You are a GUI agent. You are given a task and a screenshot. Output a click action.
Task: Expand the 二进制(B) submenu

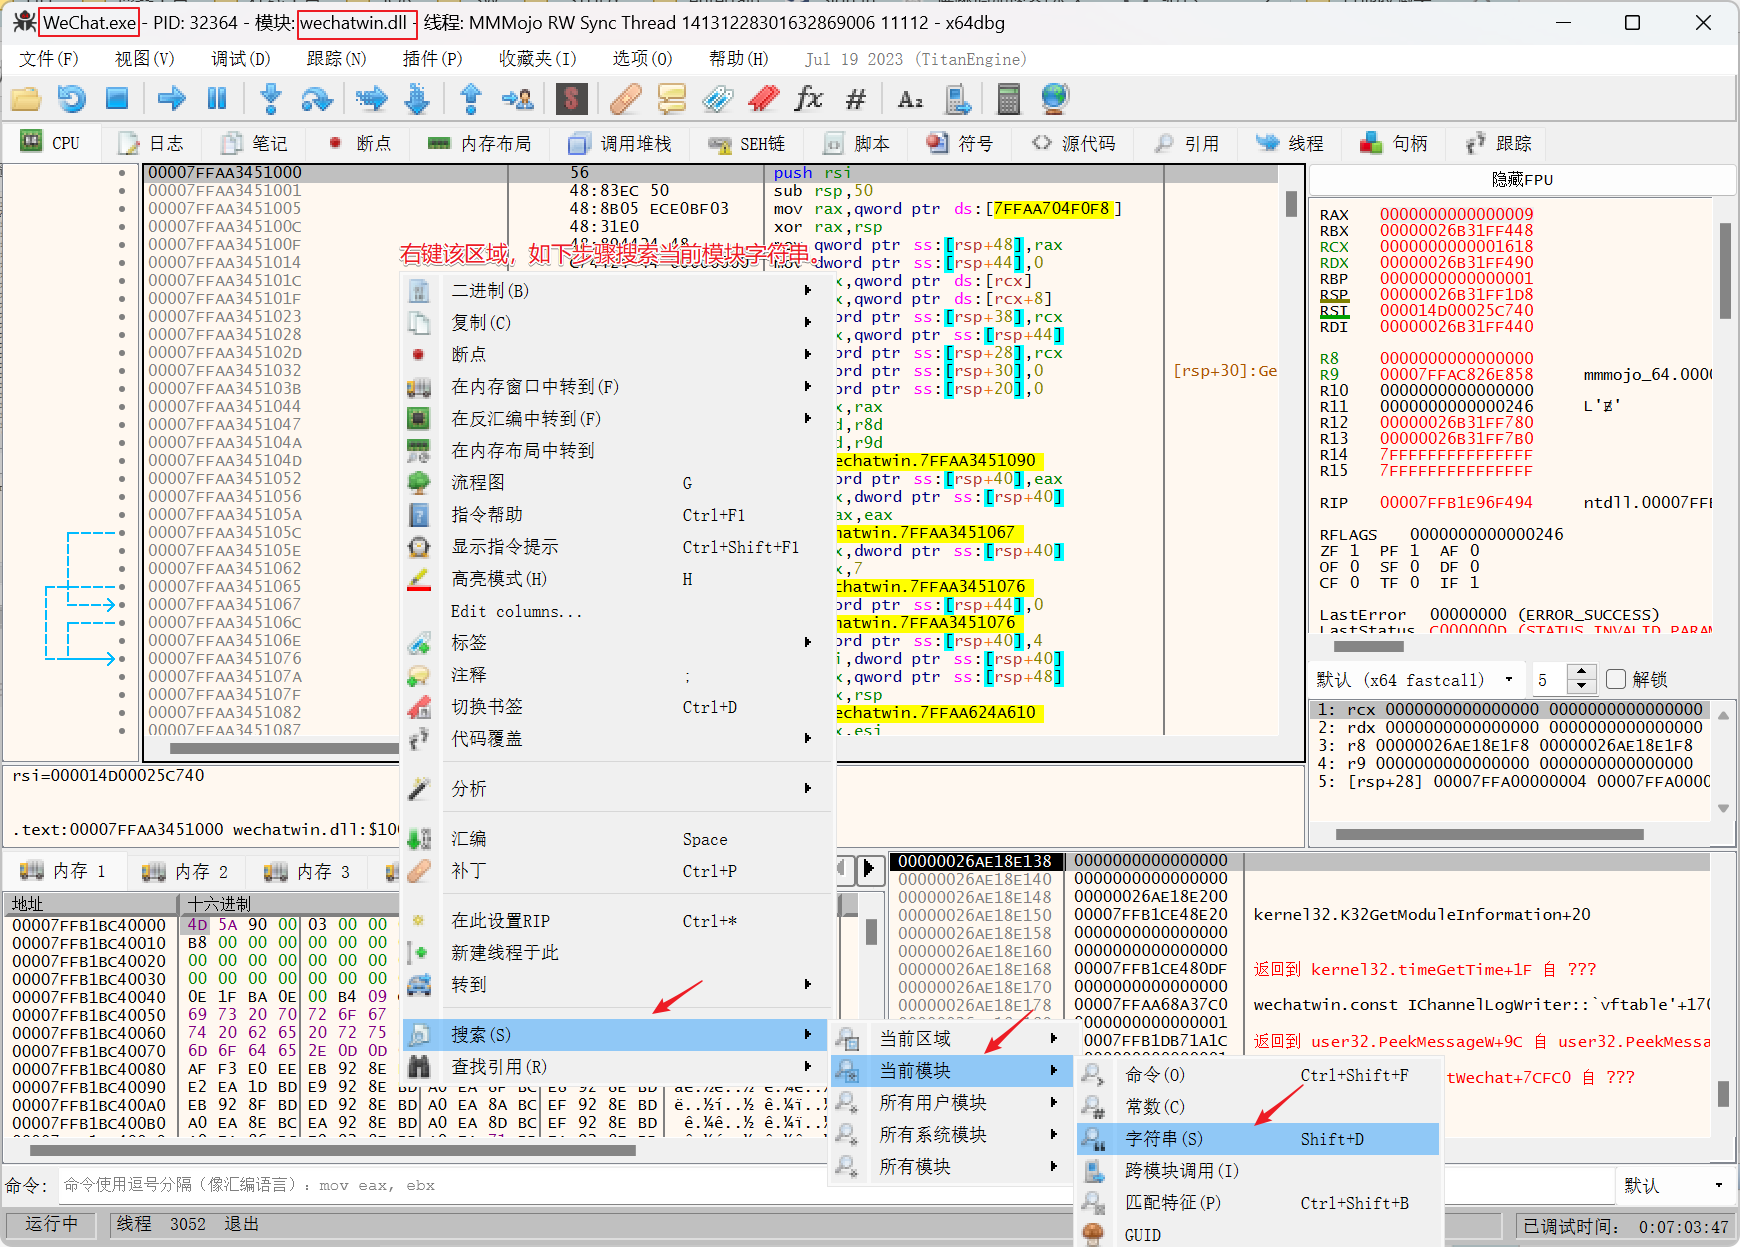click(617, 291)
